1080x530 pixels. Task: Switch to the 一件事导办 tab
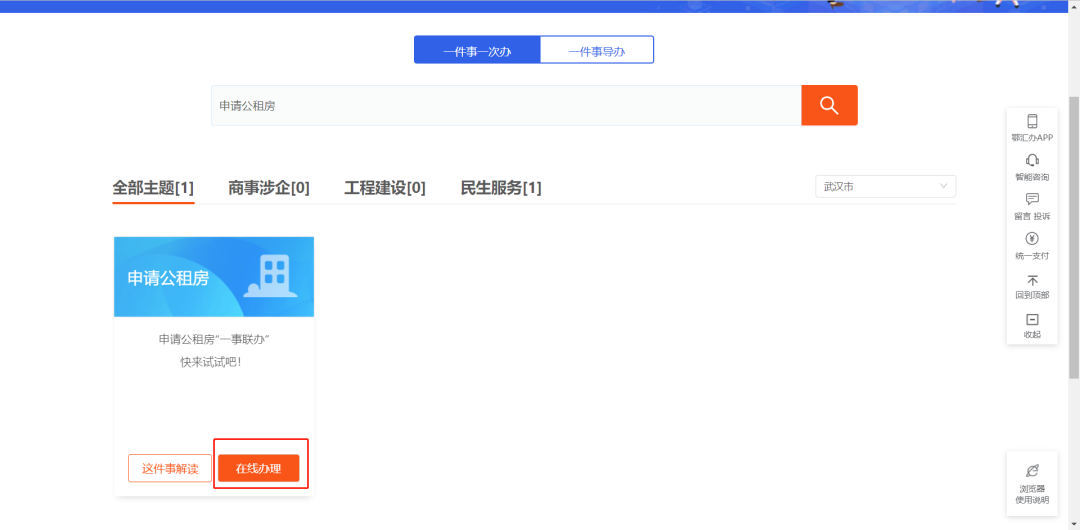pos(596,51)
